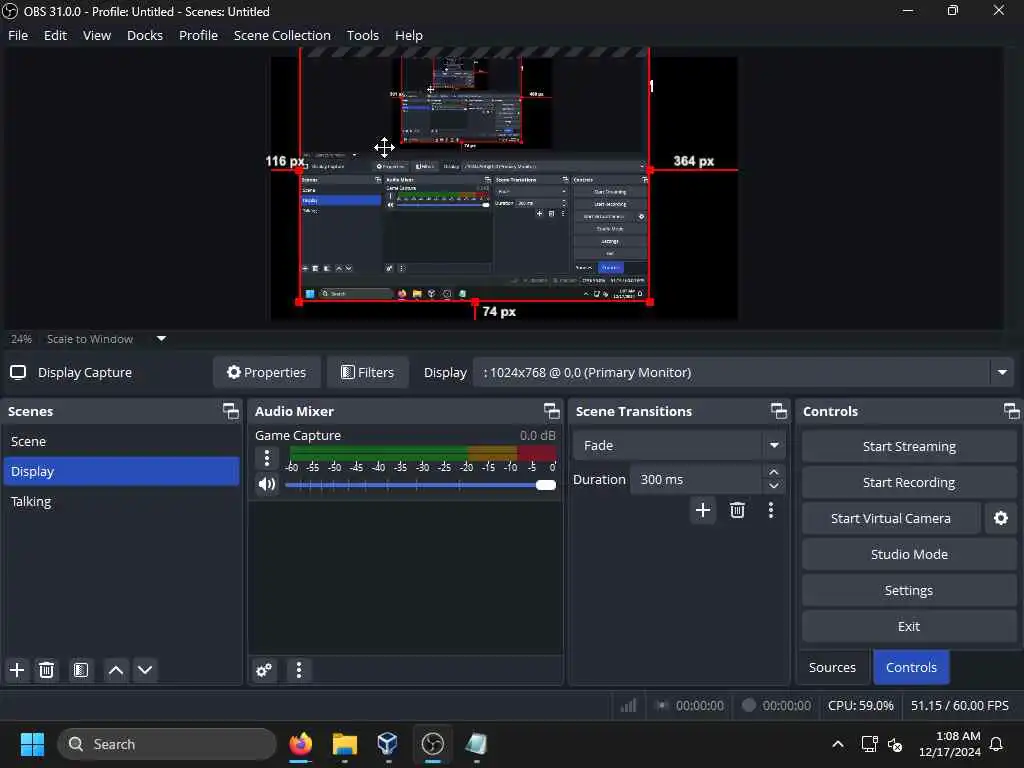Open Windows Start menu

coord(32,744)
